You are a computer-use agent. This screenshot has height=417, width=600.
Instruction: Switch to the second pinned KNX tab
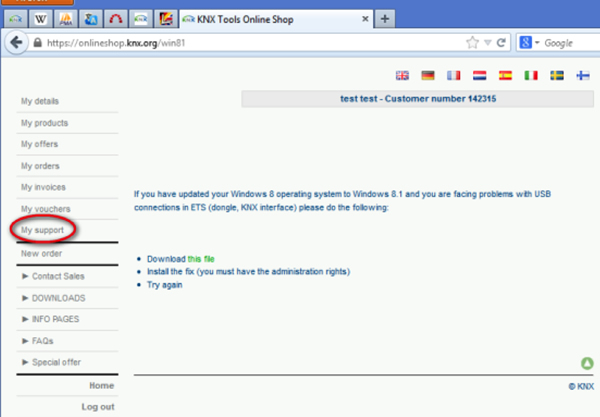pyautogui.click(x=140, y=19)
